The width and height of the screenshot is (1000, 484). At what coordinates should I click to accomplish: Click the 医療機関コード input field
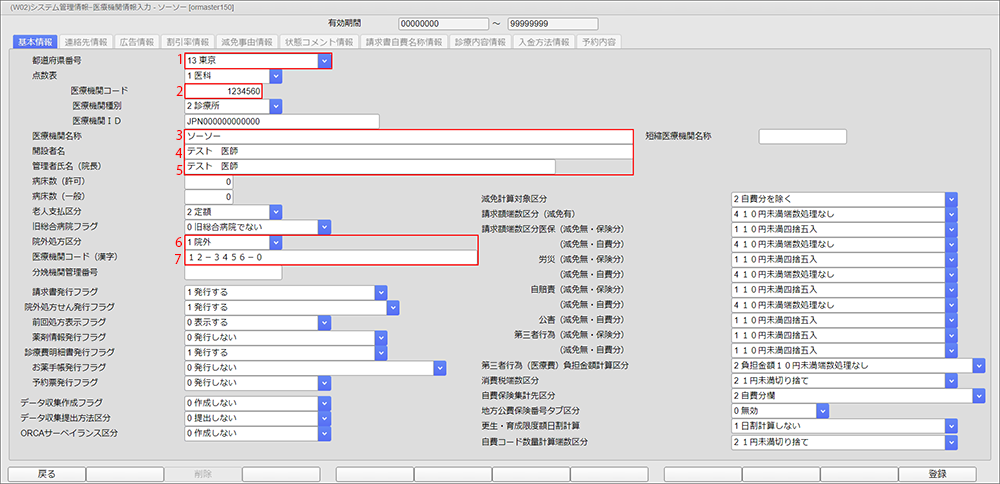(x=224, y=91)
